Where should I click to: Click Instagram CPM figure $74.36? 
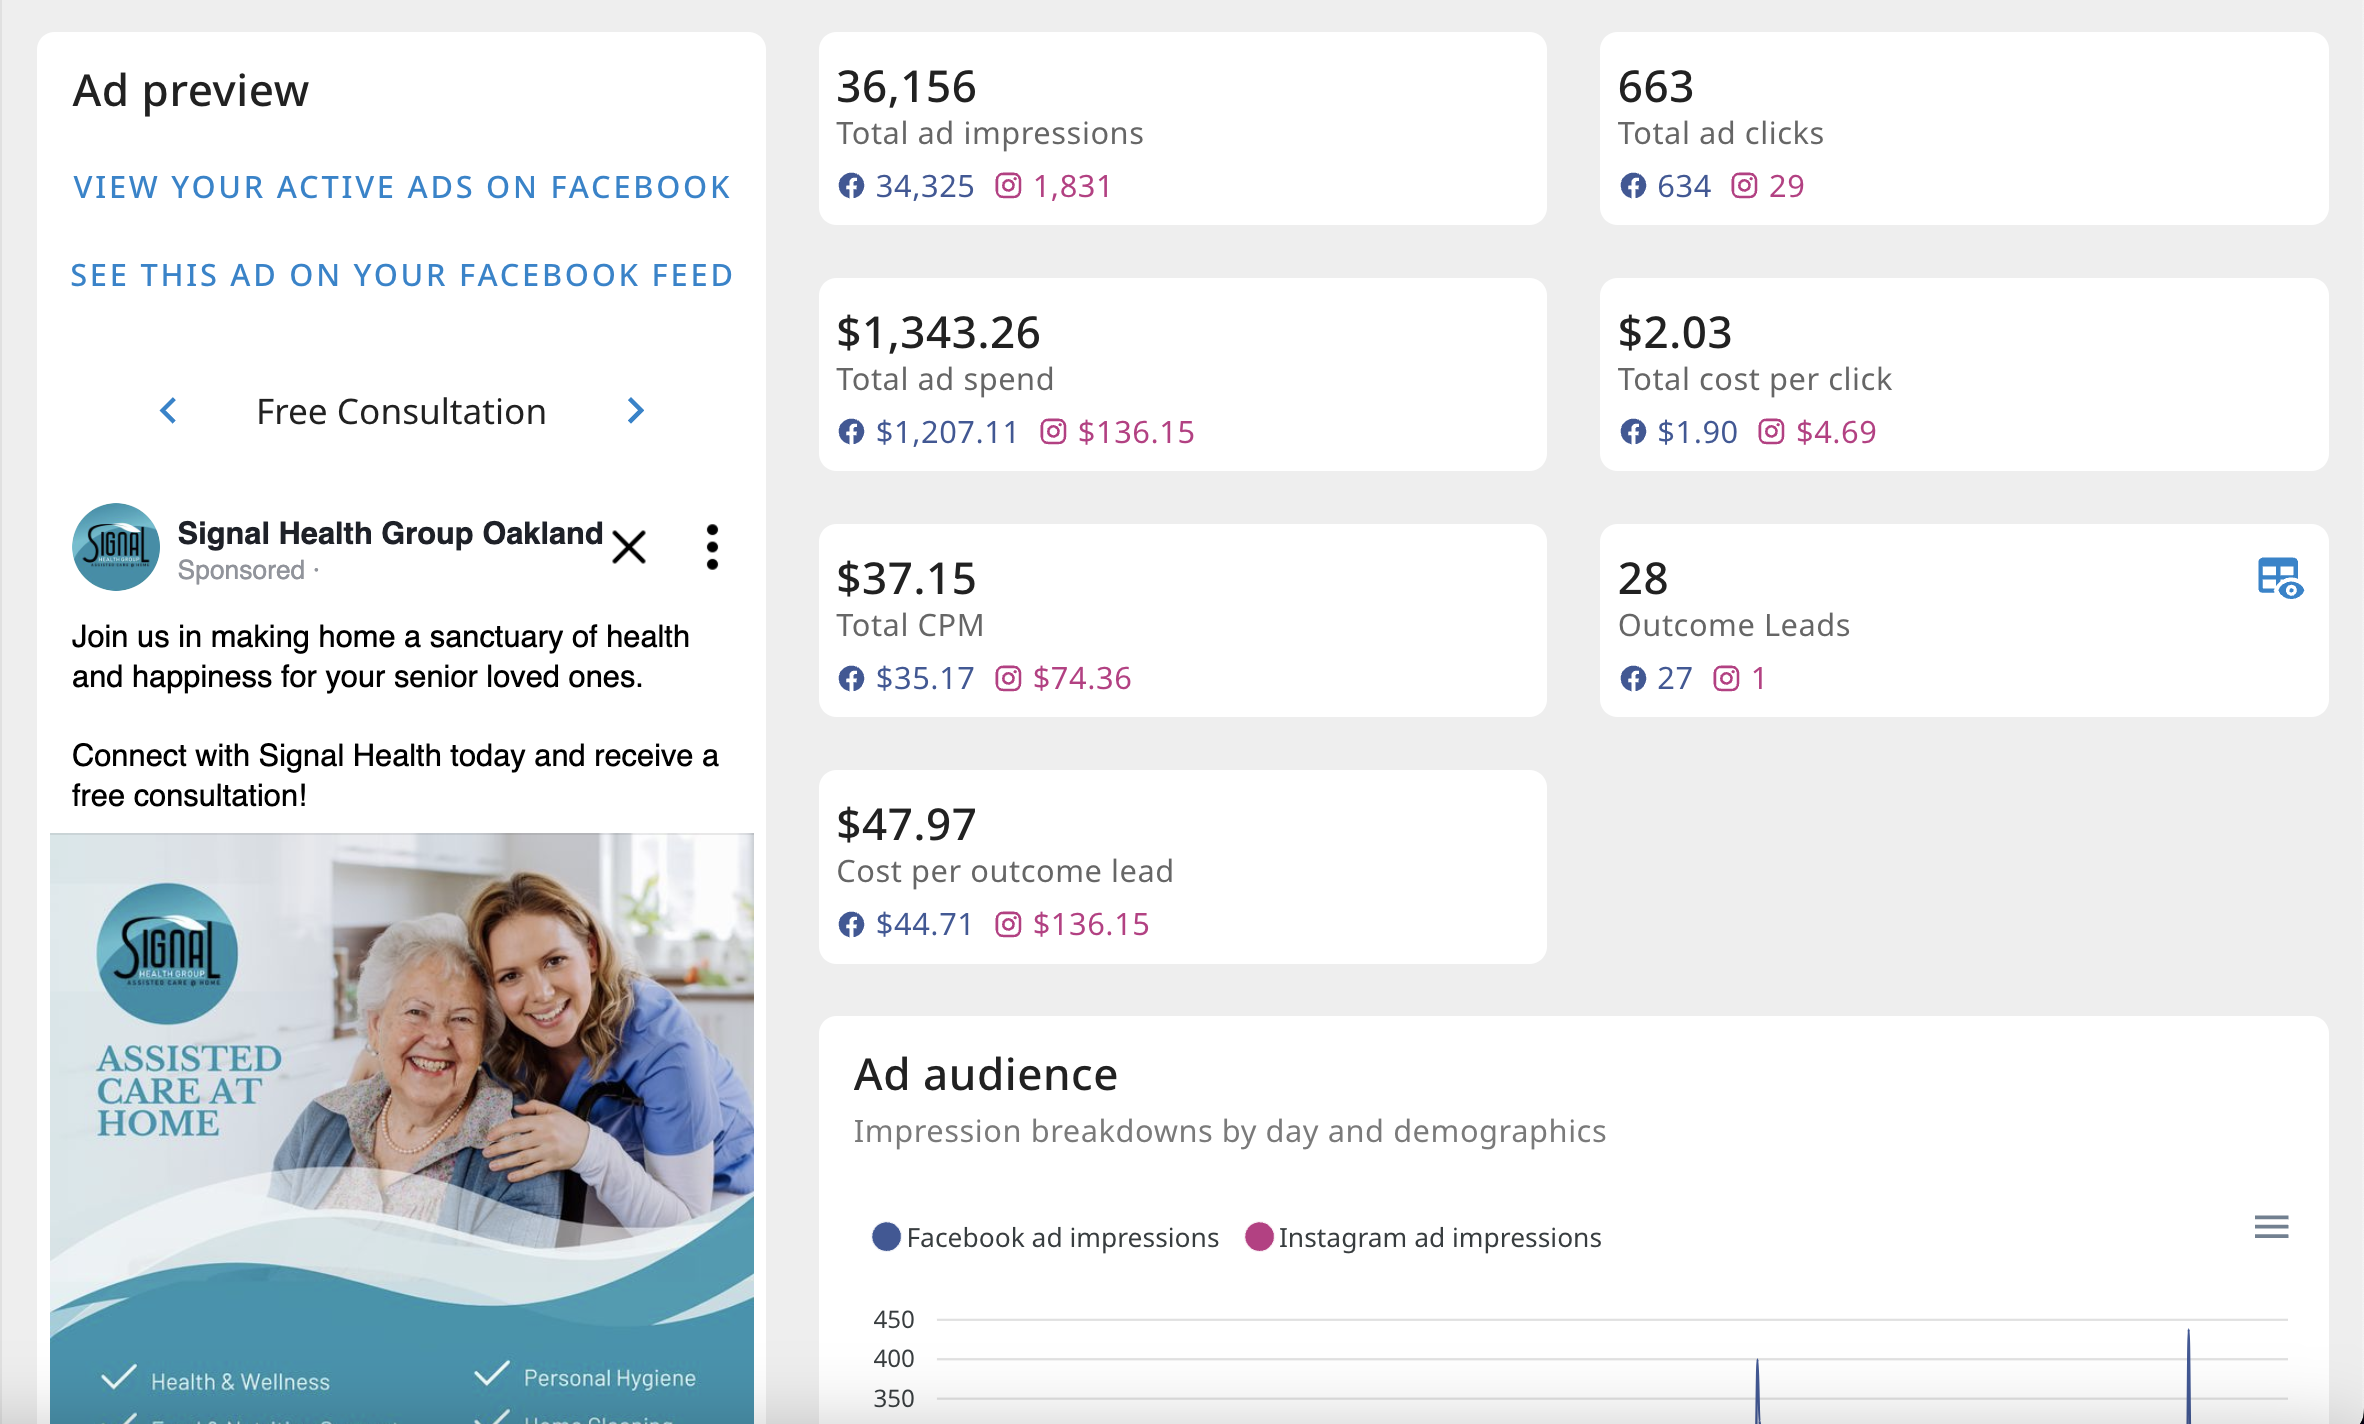1082,678
